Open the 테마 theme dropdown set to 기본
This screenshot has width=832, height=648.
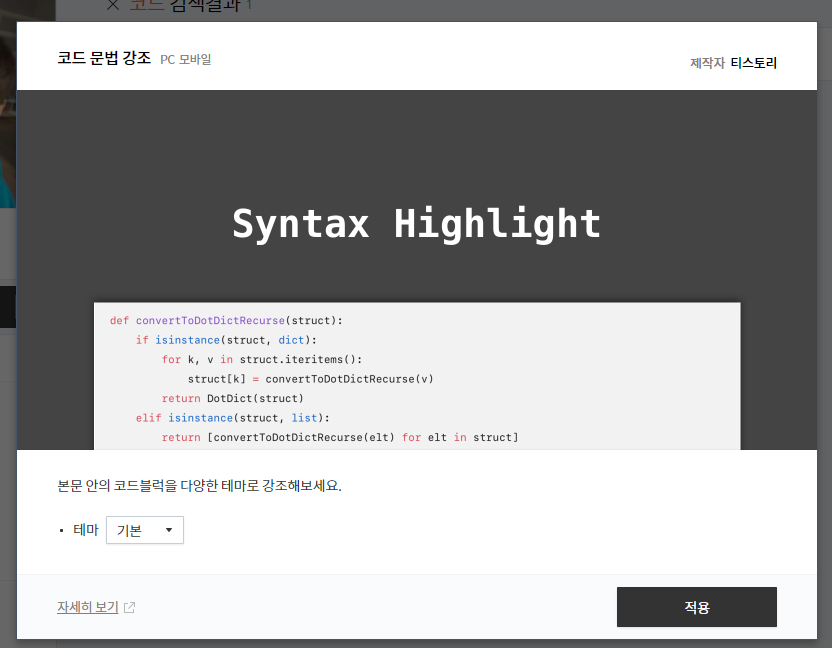click(x=145, y=530)
